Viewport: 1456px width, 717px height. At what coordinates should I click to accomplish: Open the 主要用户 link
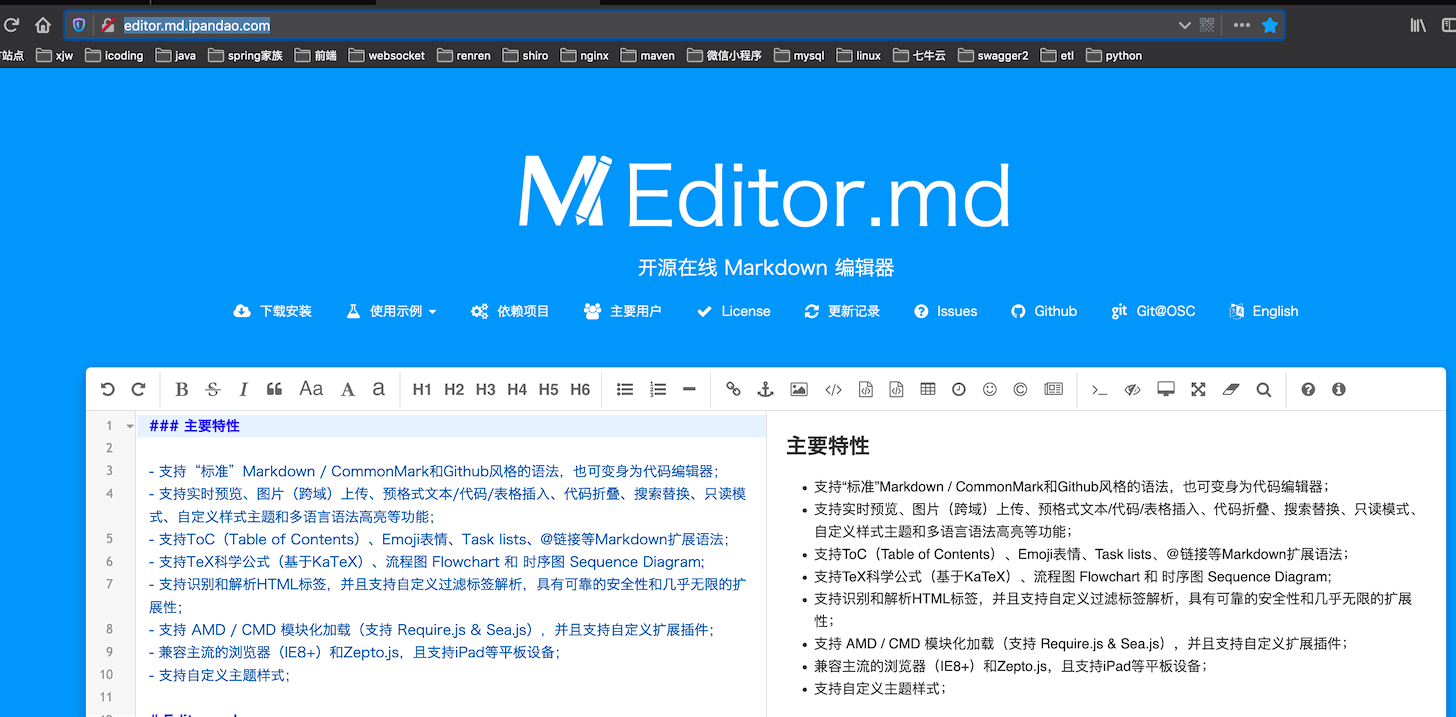[622, 311]
